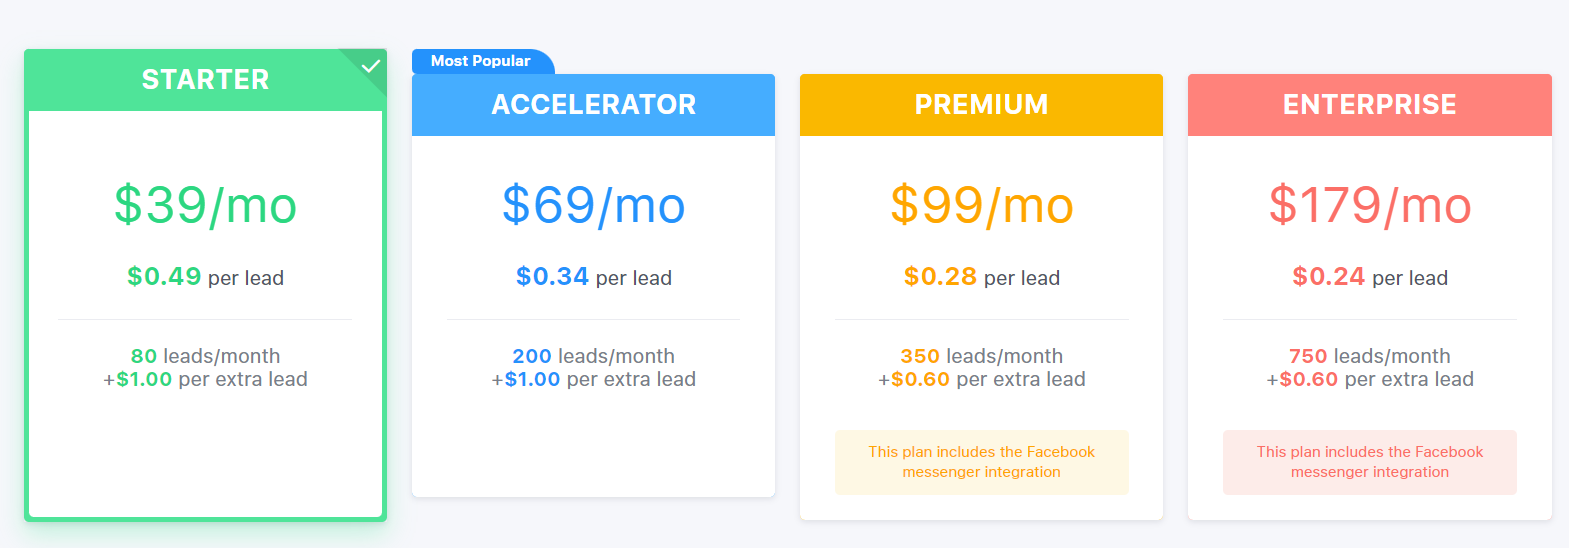
Task: Click the $0.34 per lead text
Action: coord(593,277)
